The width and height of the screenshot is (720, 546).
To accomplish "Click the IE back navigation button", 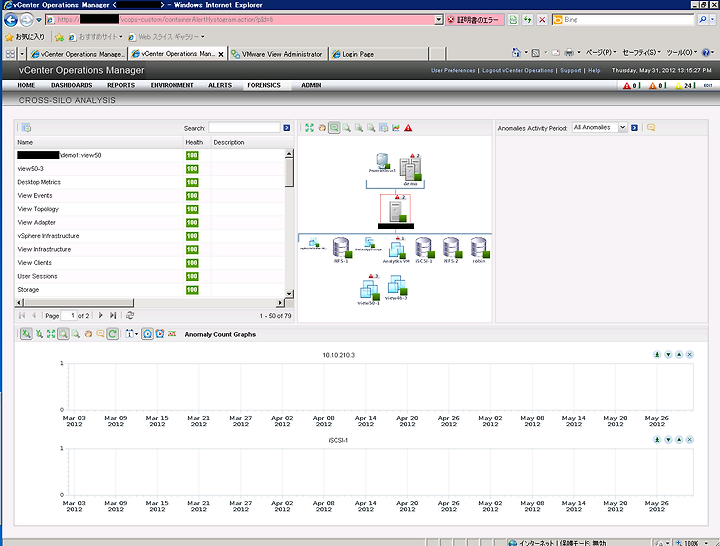I will click(11, 20).
